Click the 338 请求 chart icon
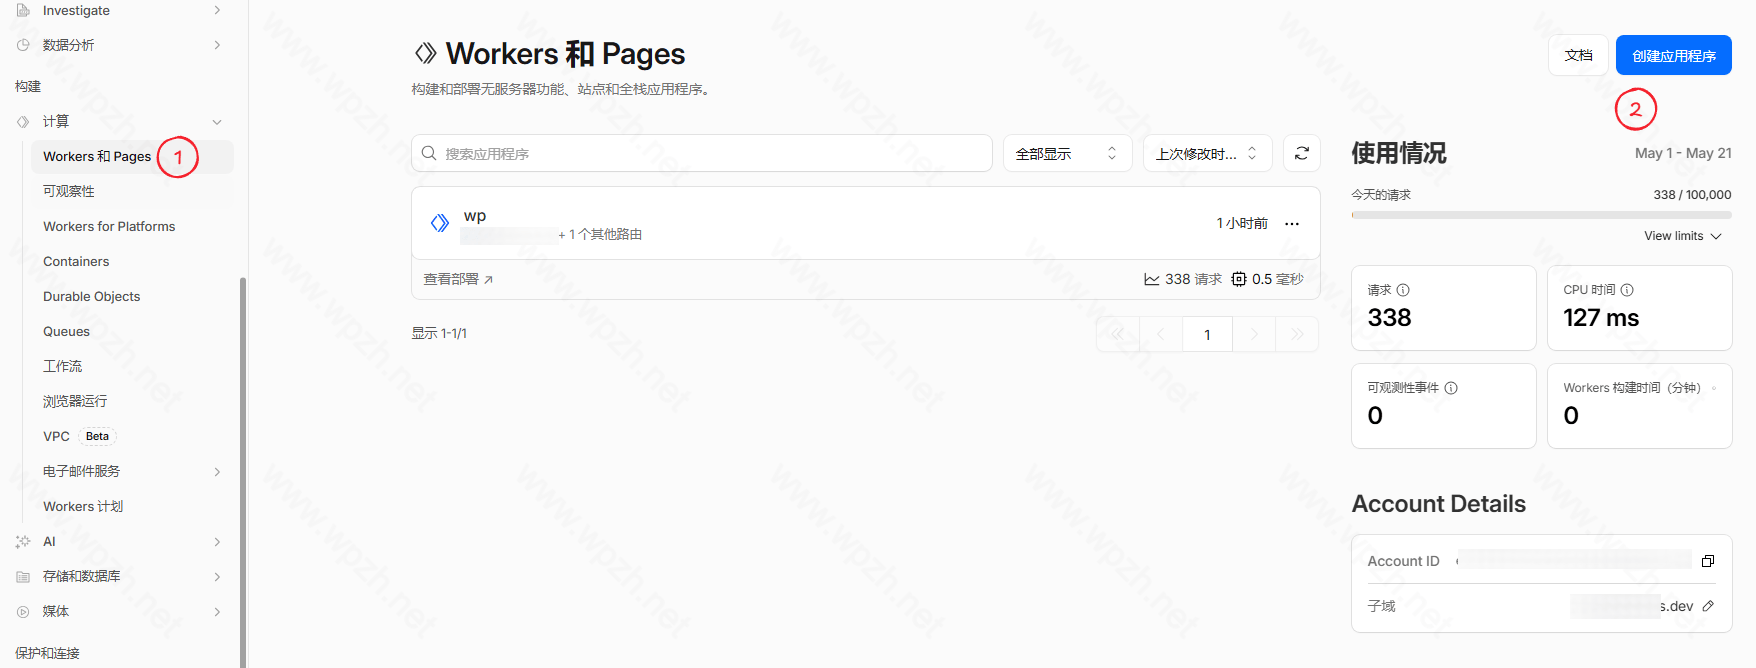This screenshot has height=668, width=1756. tap(1152, 279)
